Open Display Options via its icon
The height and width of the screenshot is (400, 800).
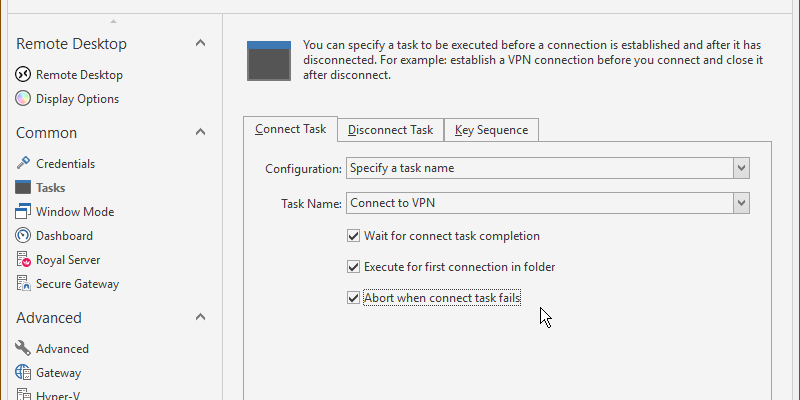(24, 99)
